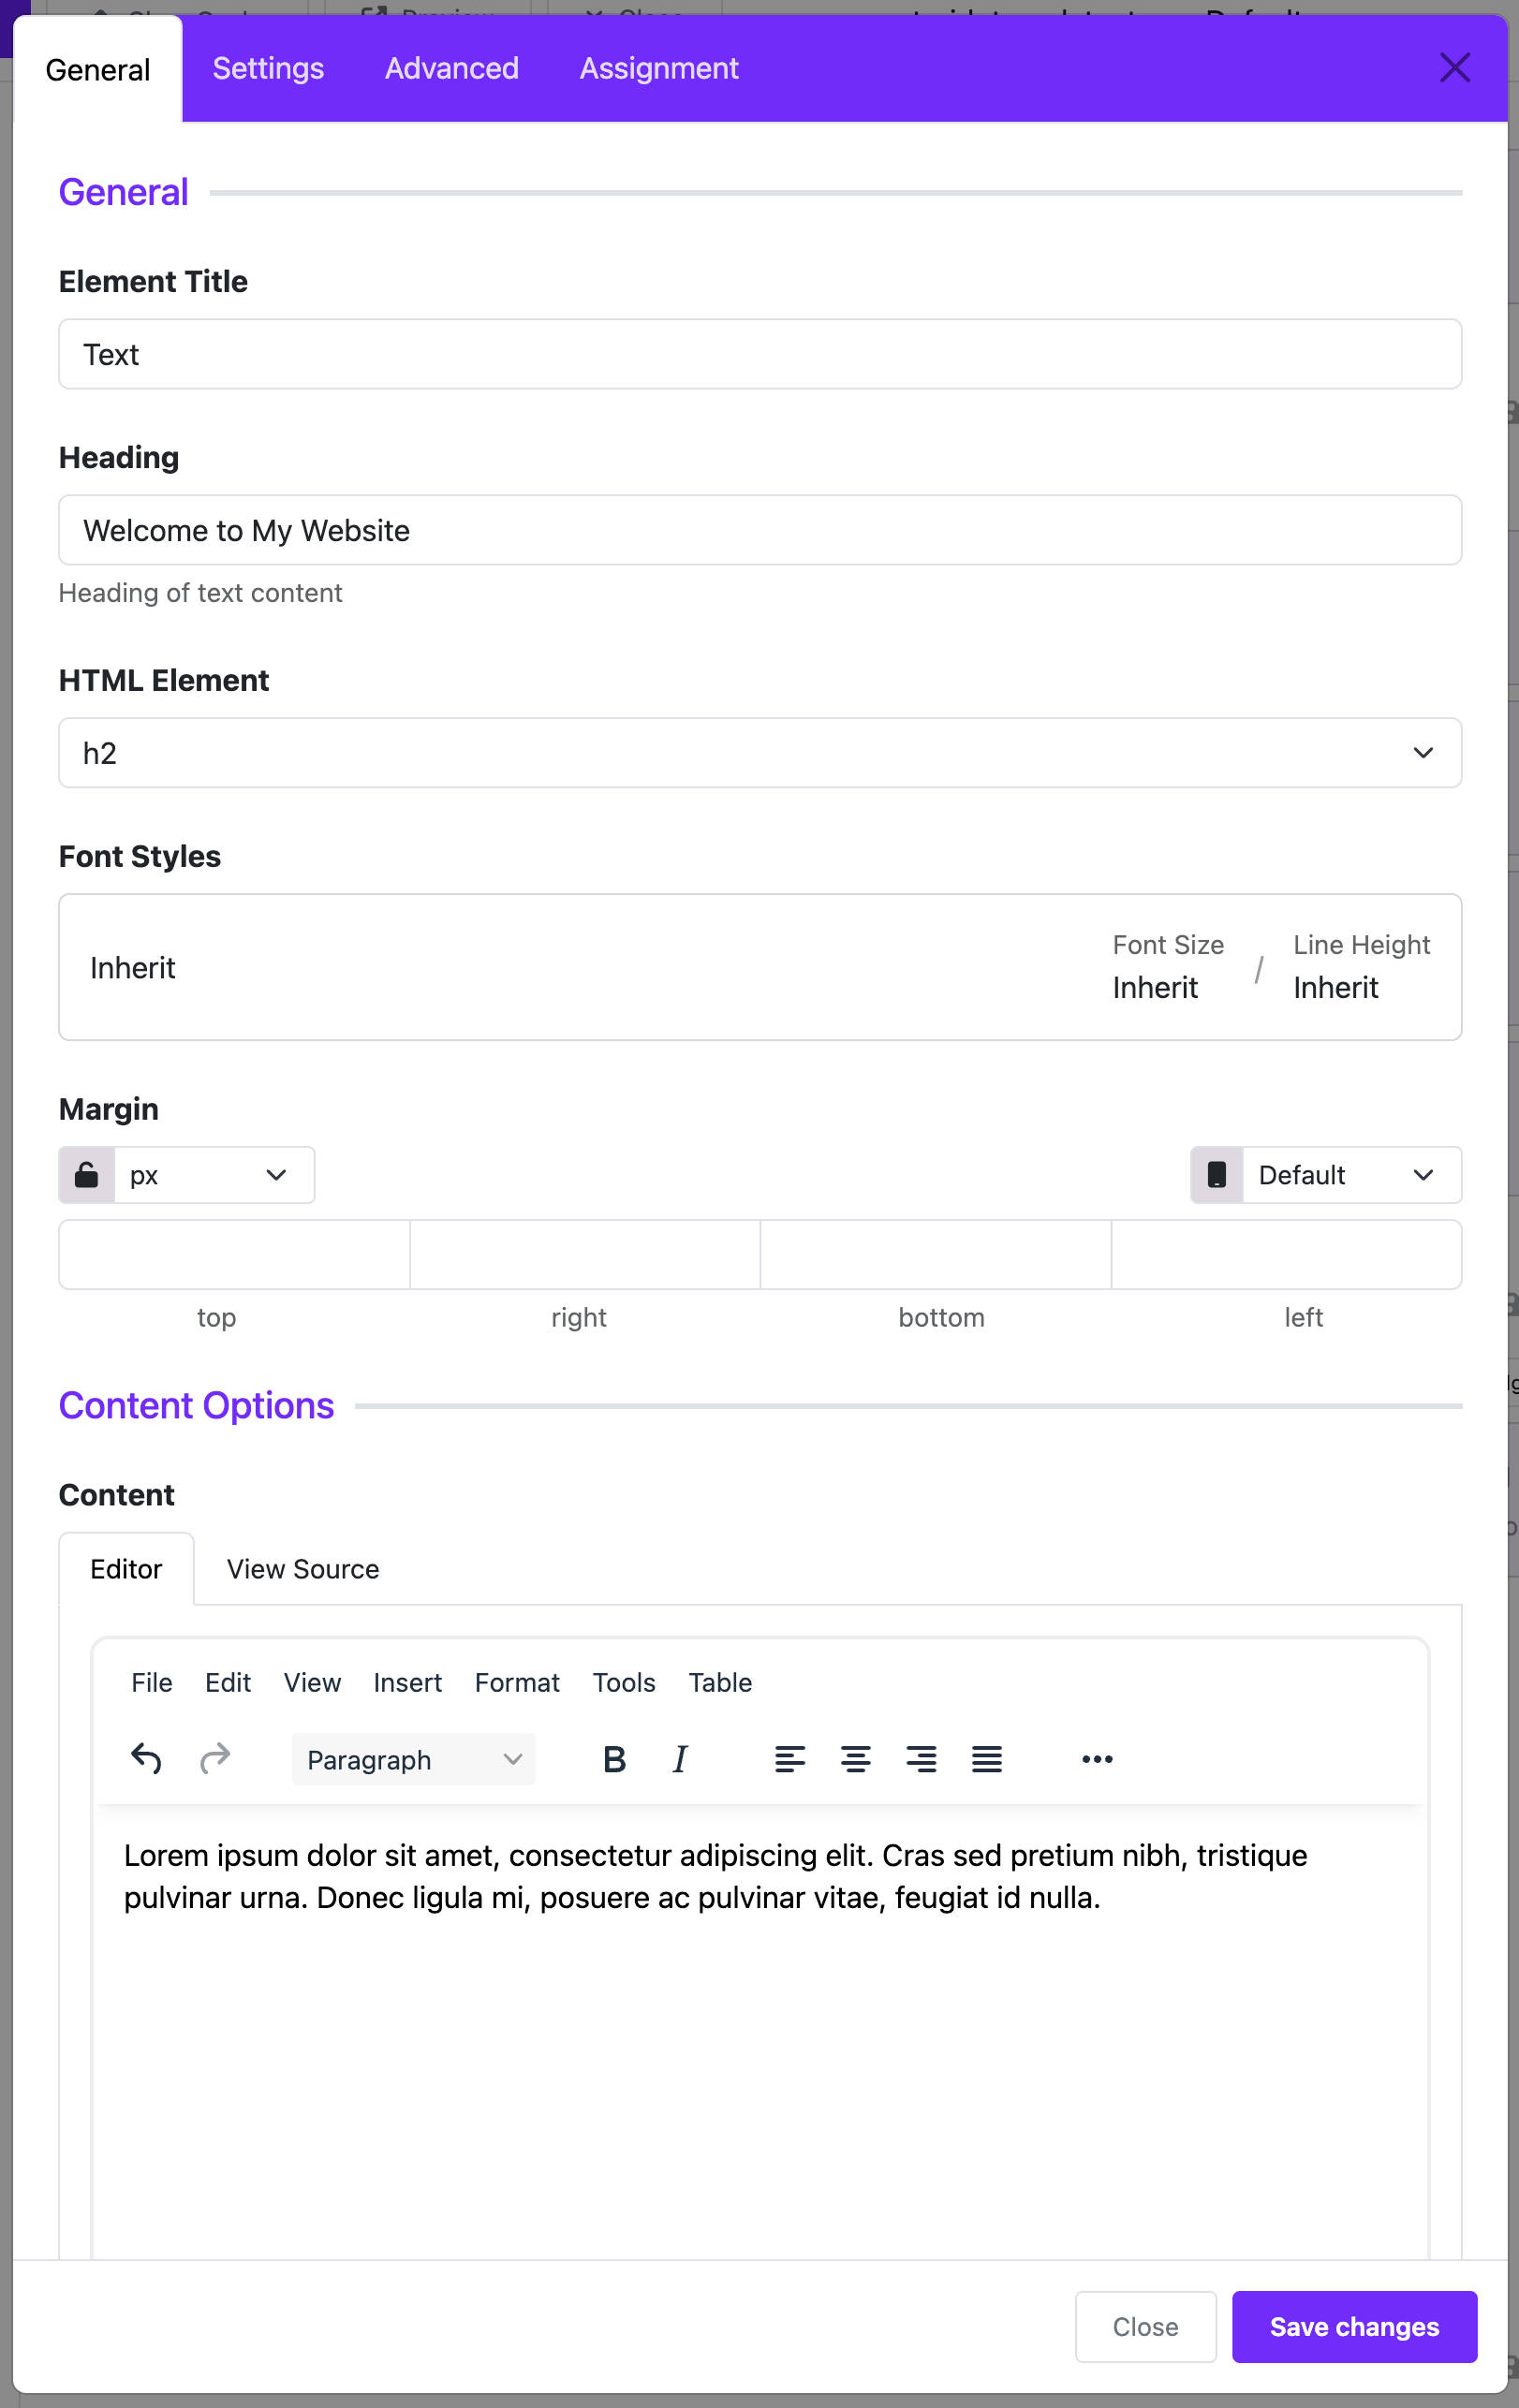Click the Font Size Inherit value

1155,988
